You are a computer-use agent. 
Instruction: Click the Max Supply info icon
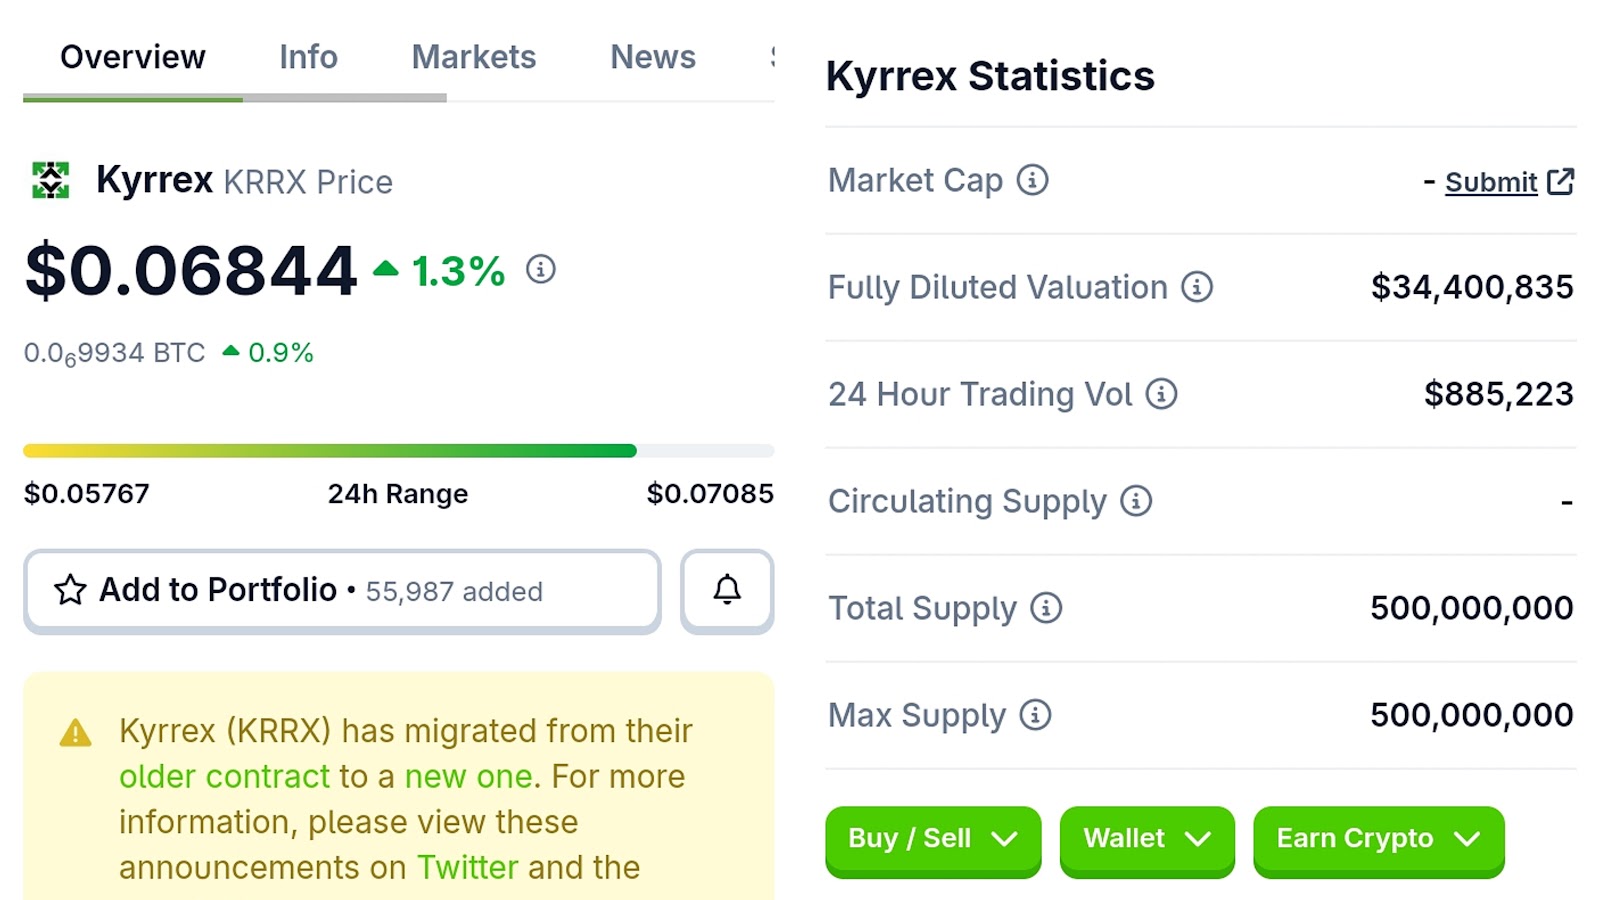point(1035,715)
